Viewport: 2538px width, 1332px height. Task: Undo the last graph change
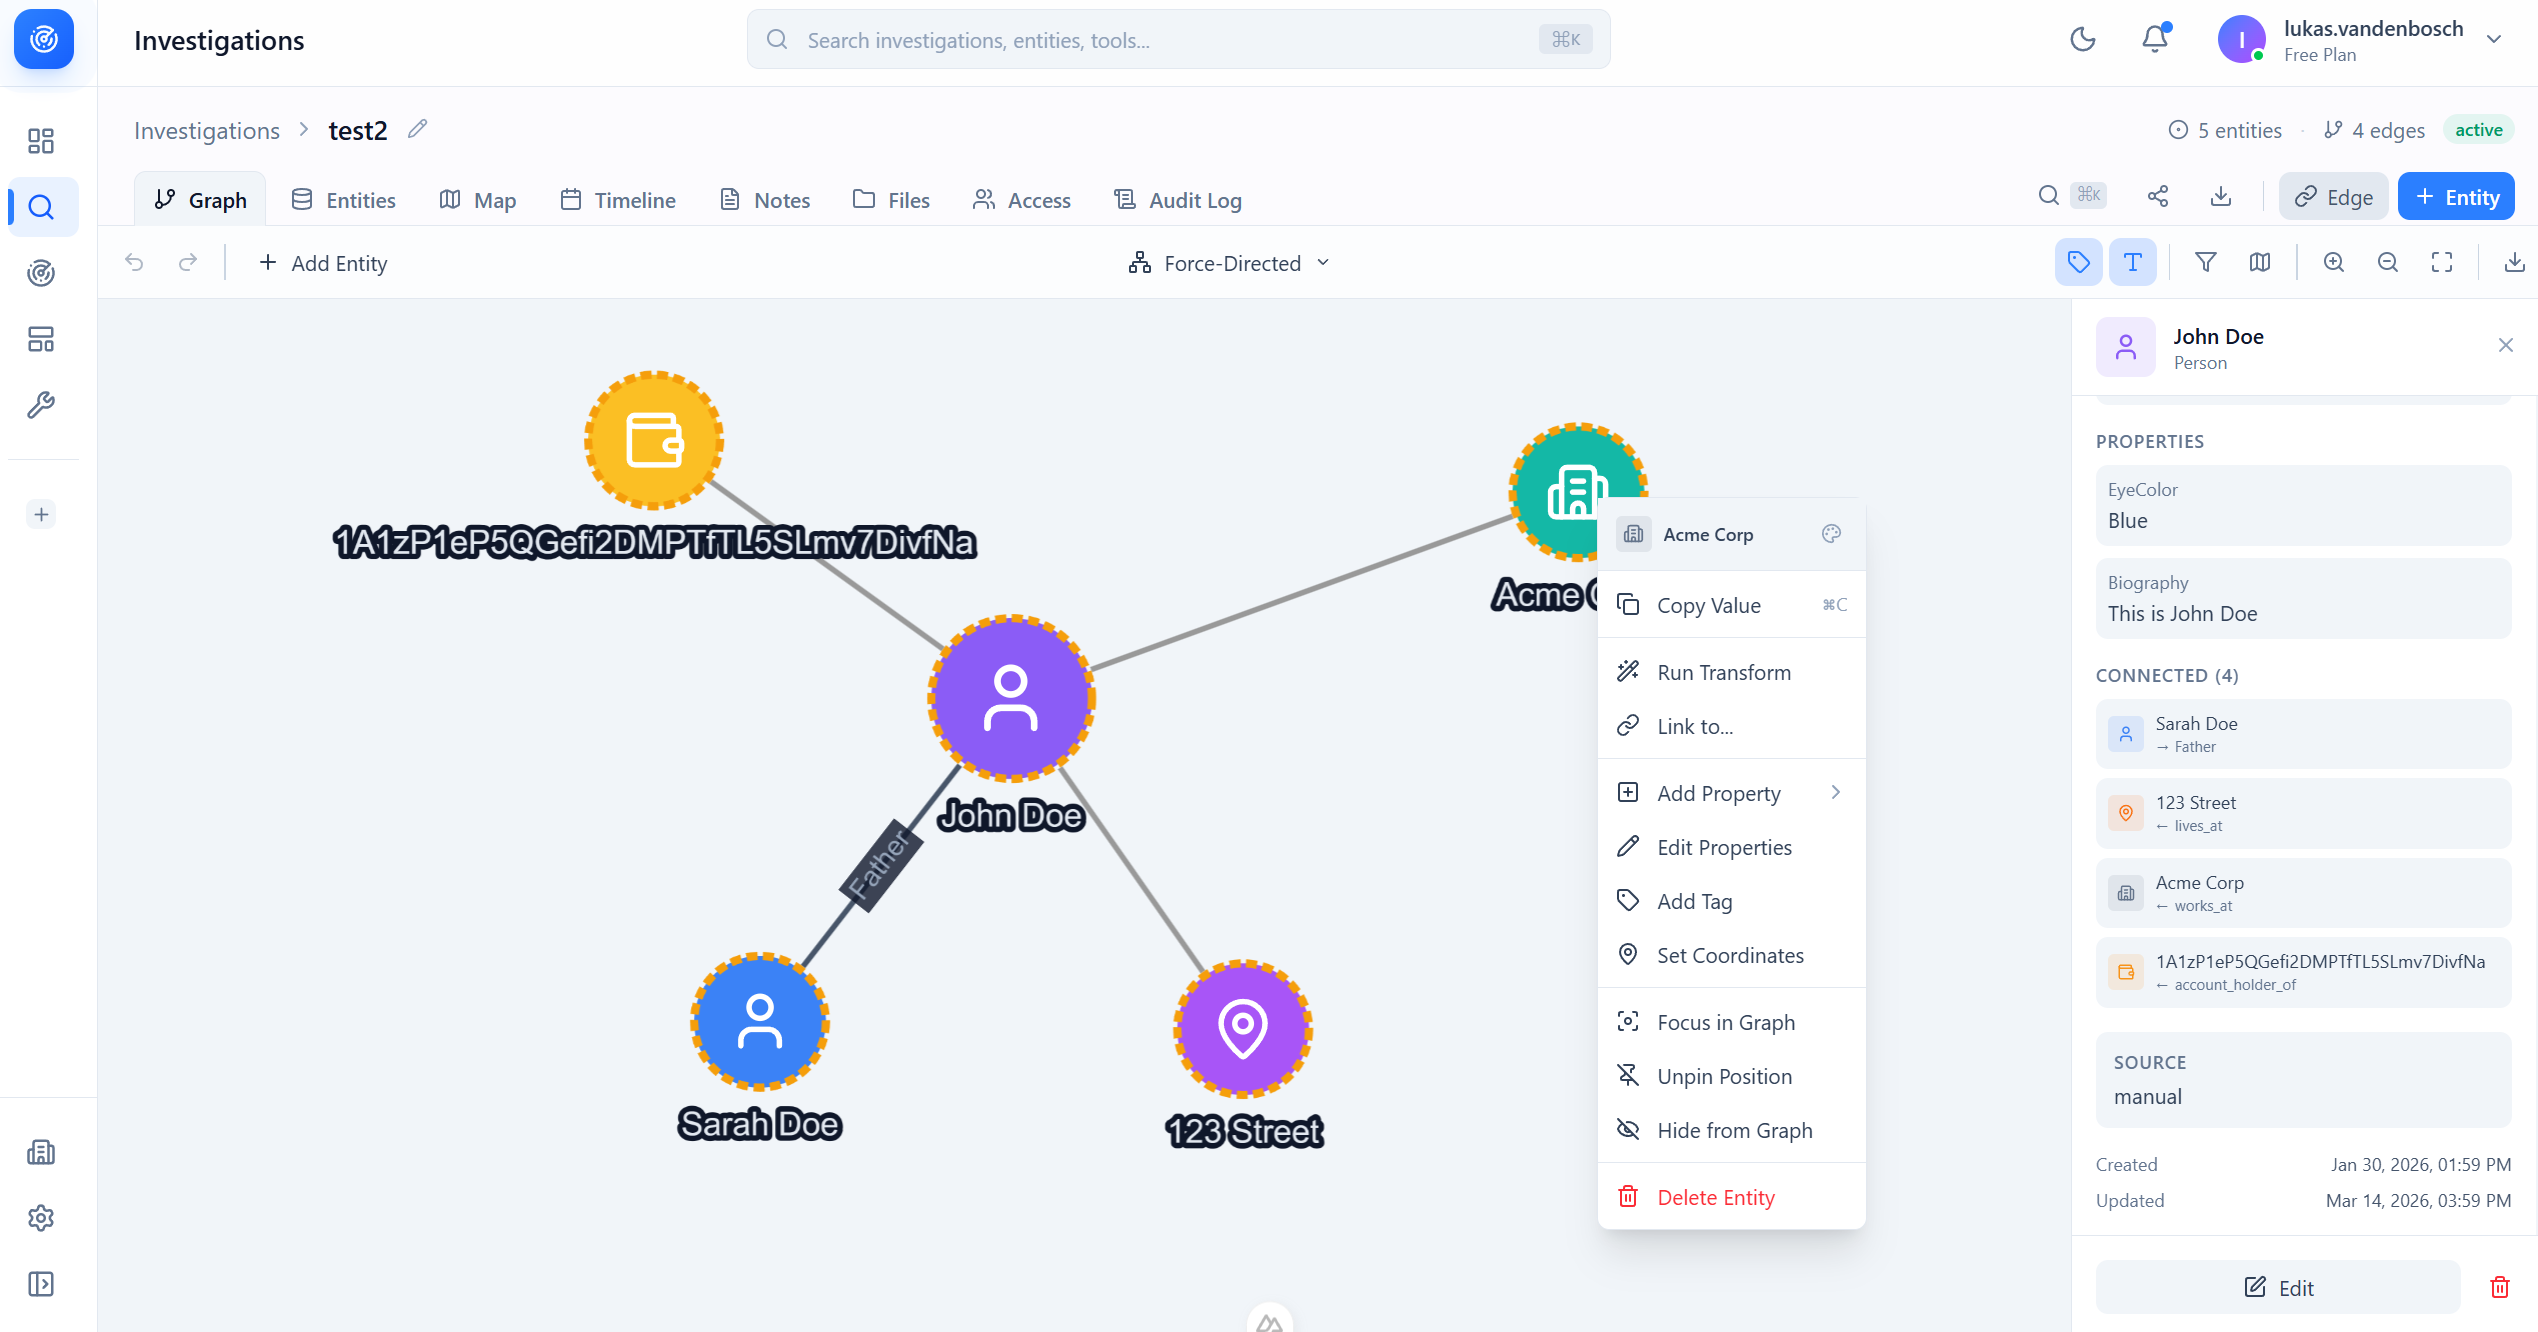134,262
